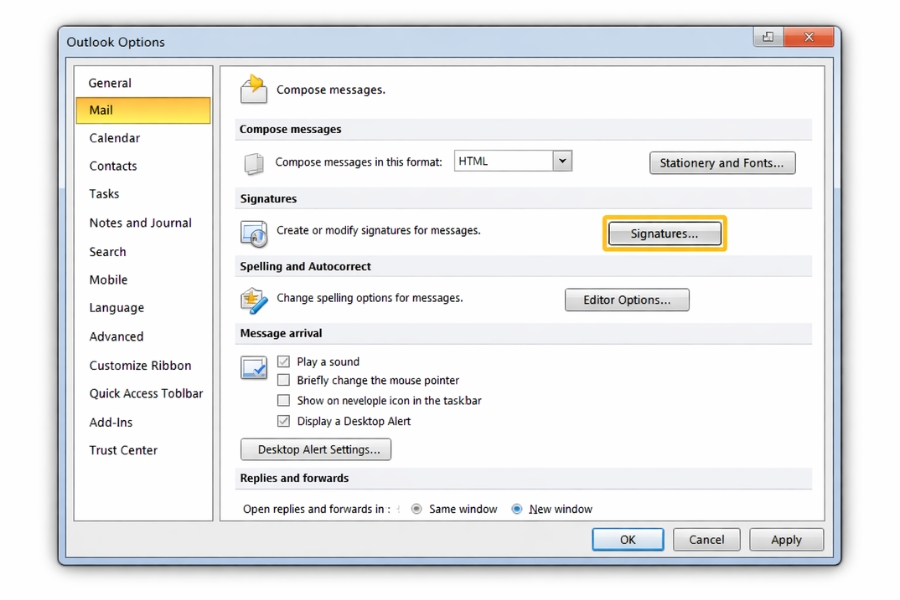This screenshot has height=600, width=900.
Task: Open the Signatures... dialog button
Action: 664,234
